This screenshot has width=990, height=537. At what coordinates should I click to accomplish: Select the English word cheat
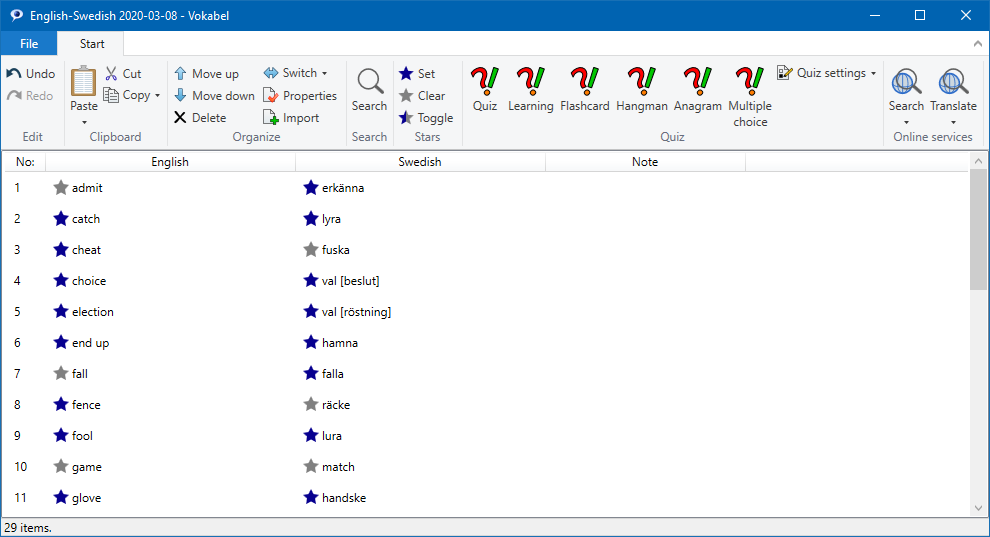click(x=86, y=249)
